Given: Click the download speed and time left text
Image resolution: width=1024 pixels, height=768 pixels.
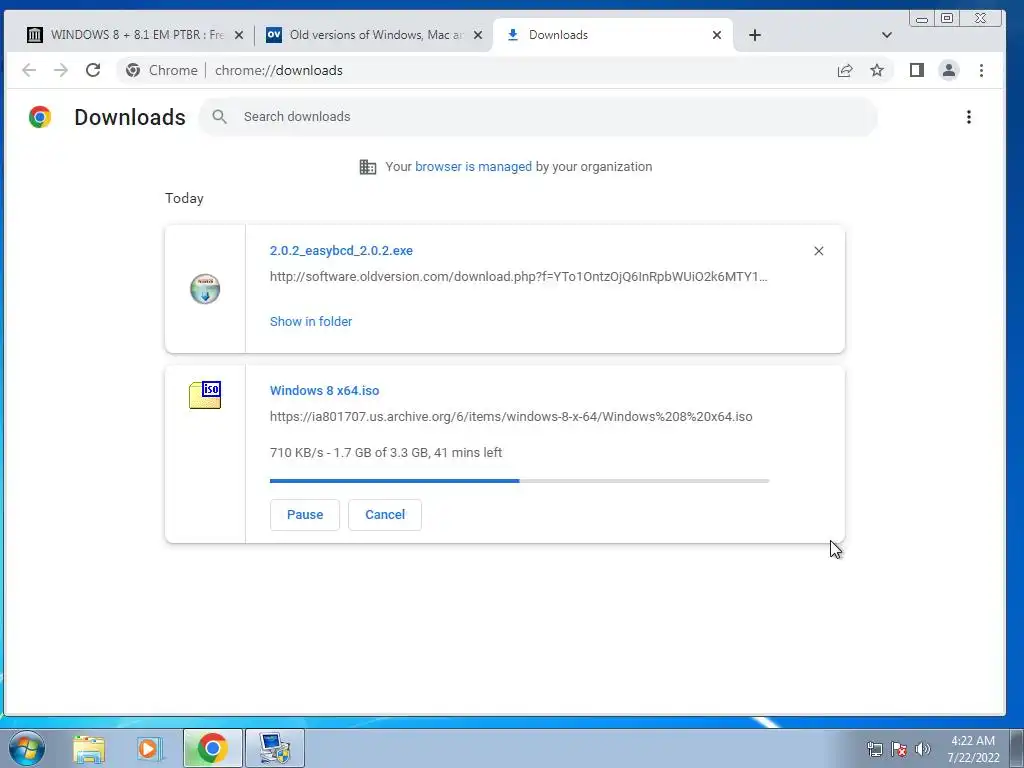Looking at the screenshot, I should 386,453.
